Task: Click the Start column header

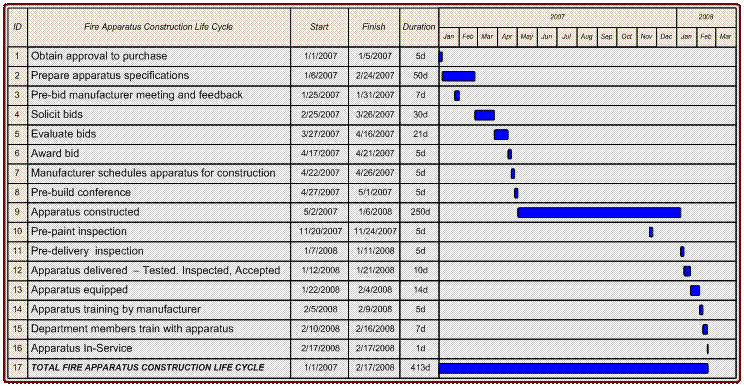Action: point(319,27)
